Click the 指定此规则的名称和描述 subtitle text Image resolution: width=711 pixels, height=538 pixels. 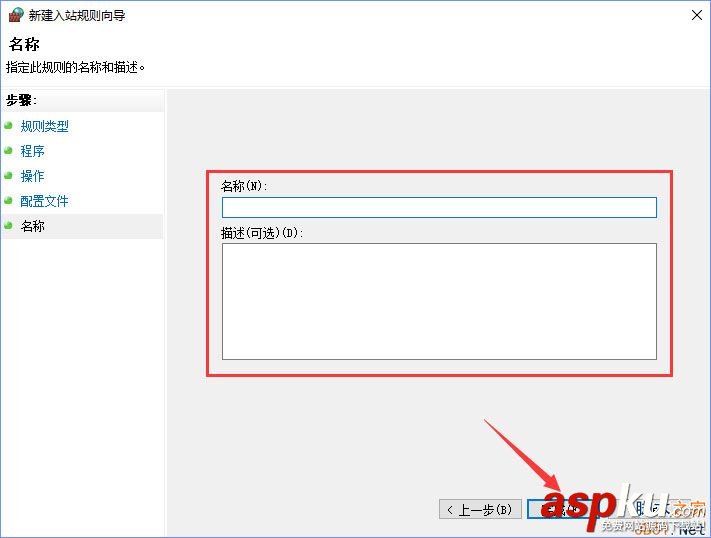(75, 68)
